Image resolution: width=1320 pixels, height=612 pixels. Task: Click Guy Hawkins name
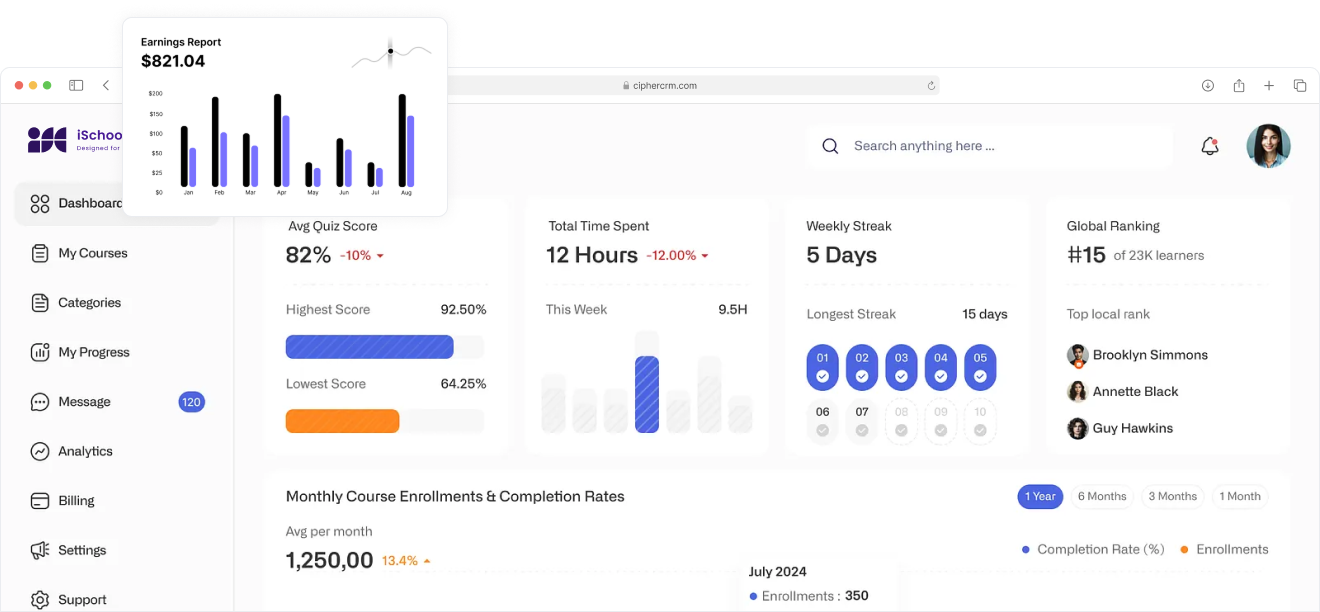tap(1133, 428)
